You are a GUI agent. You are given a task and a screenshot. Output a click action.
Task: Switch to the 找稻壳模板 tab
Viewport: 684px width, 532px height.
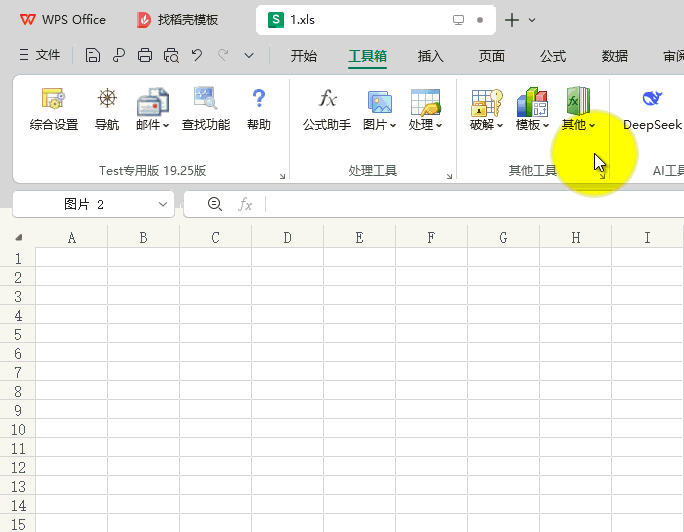(x=178, y=20)
